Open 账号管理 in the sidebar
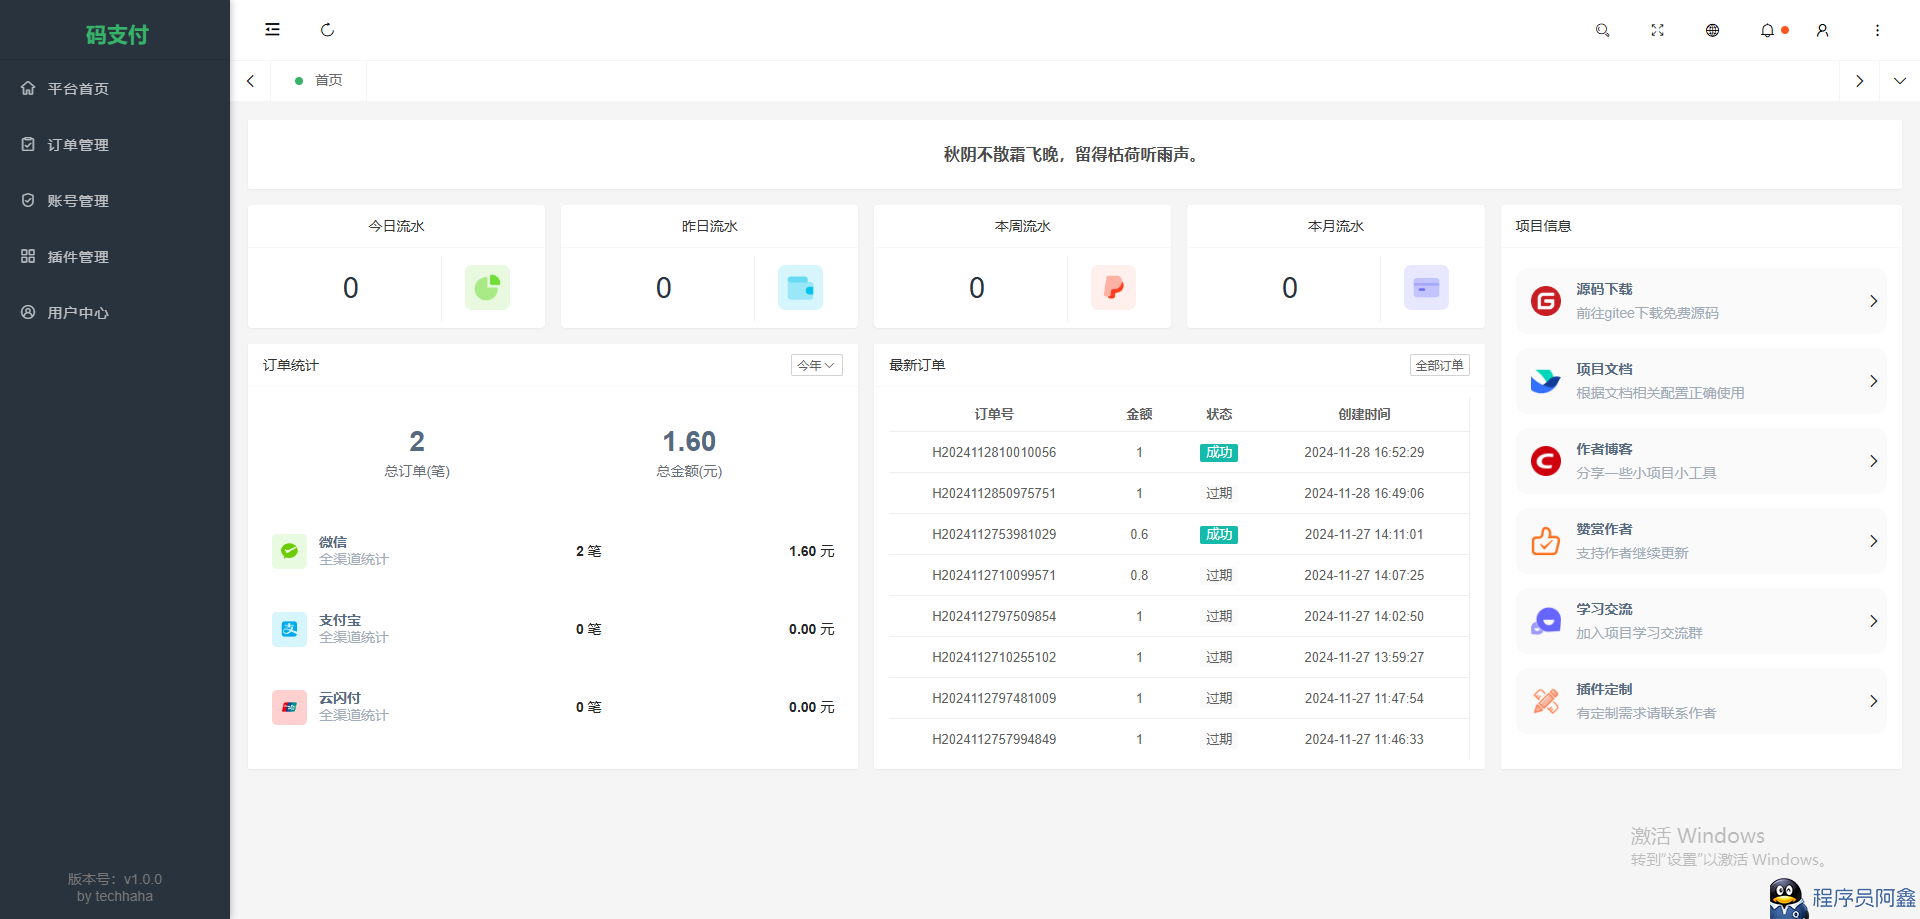Screen dimensions: 1920x919 [115, 200]
